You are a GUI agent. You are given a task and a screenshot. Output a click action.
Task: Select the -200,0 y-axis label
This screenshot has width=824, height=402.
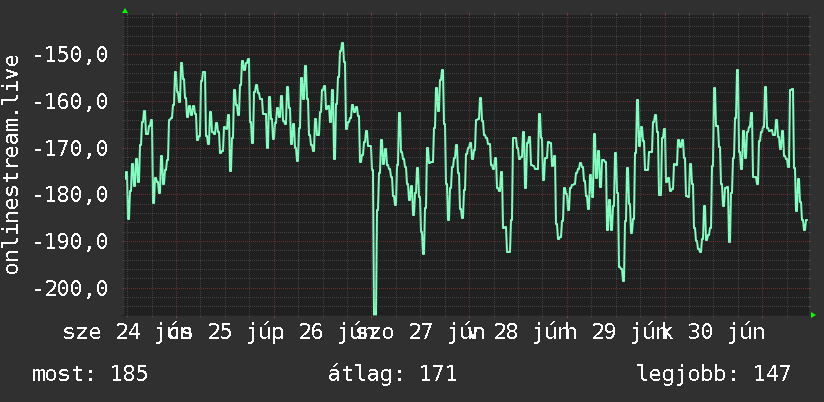point(70,288)
